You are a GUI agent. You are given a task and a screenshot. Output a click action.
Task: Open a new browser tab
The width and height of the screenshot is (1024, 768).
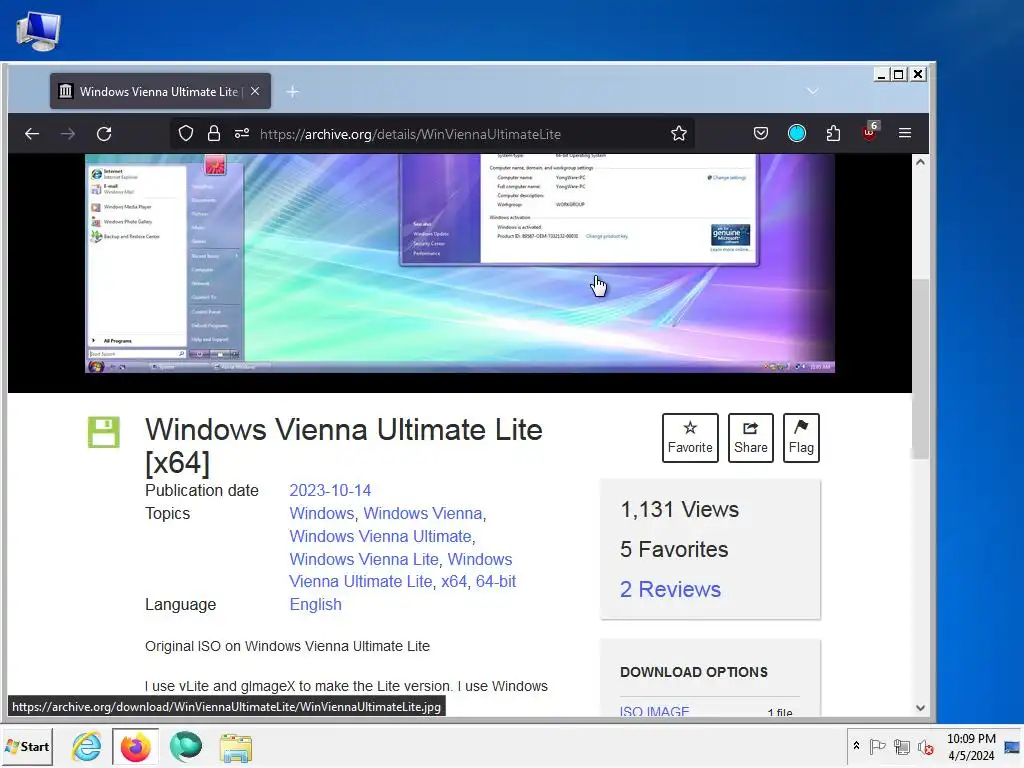(293, 92)
